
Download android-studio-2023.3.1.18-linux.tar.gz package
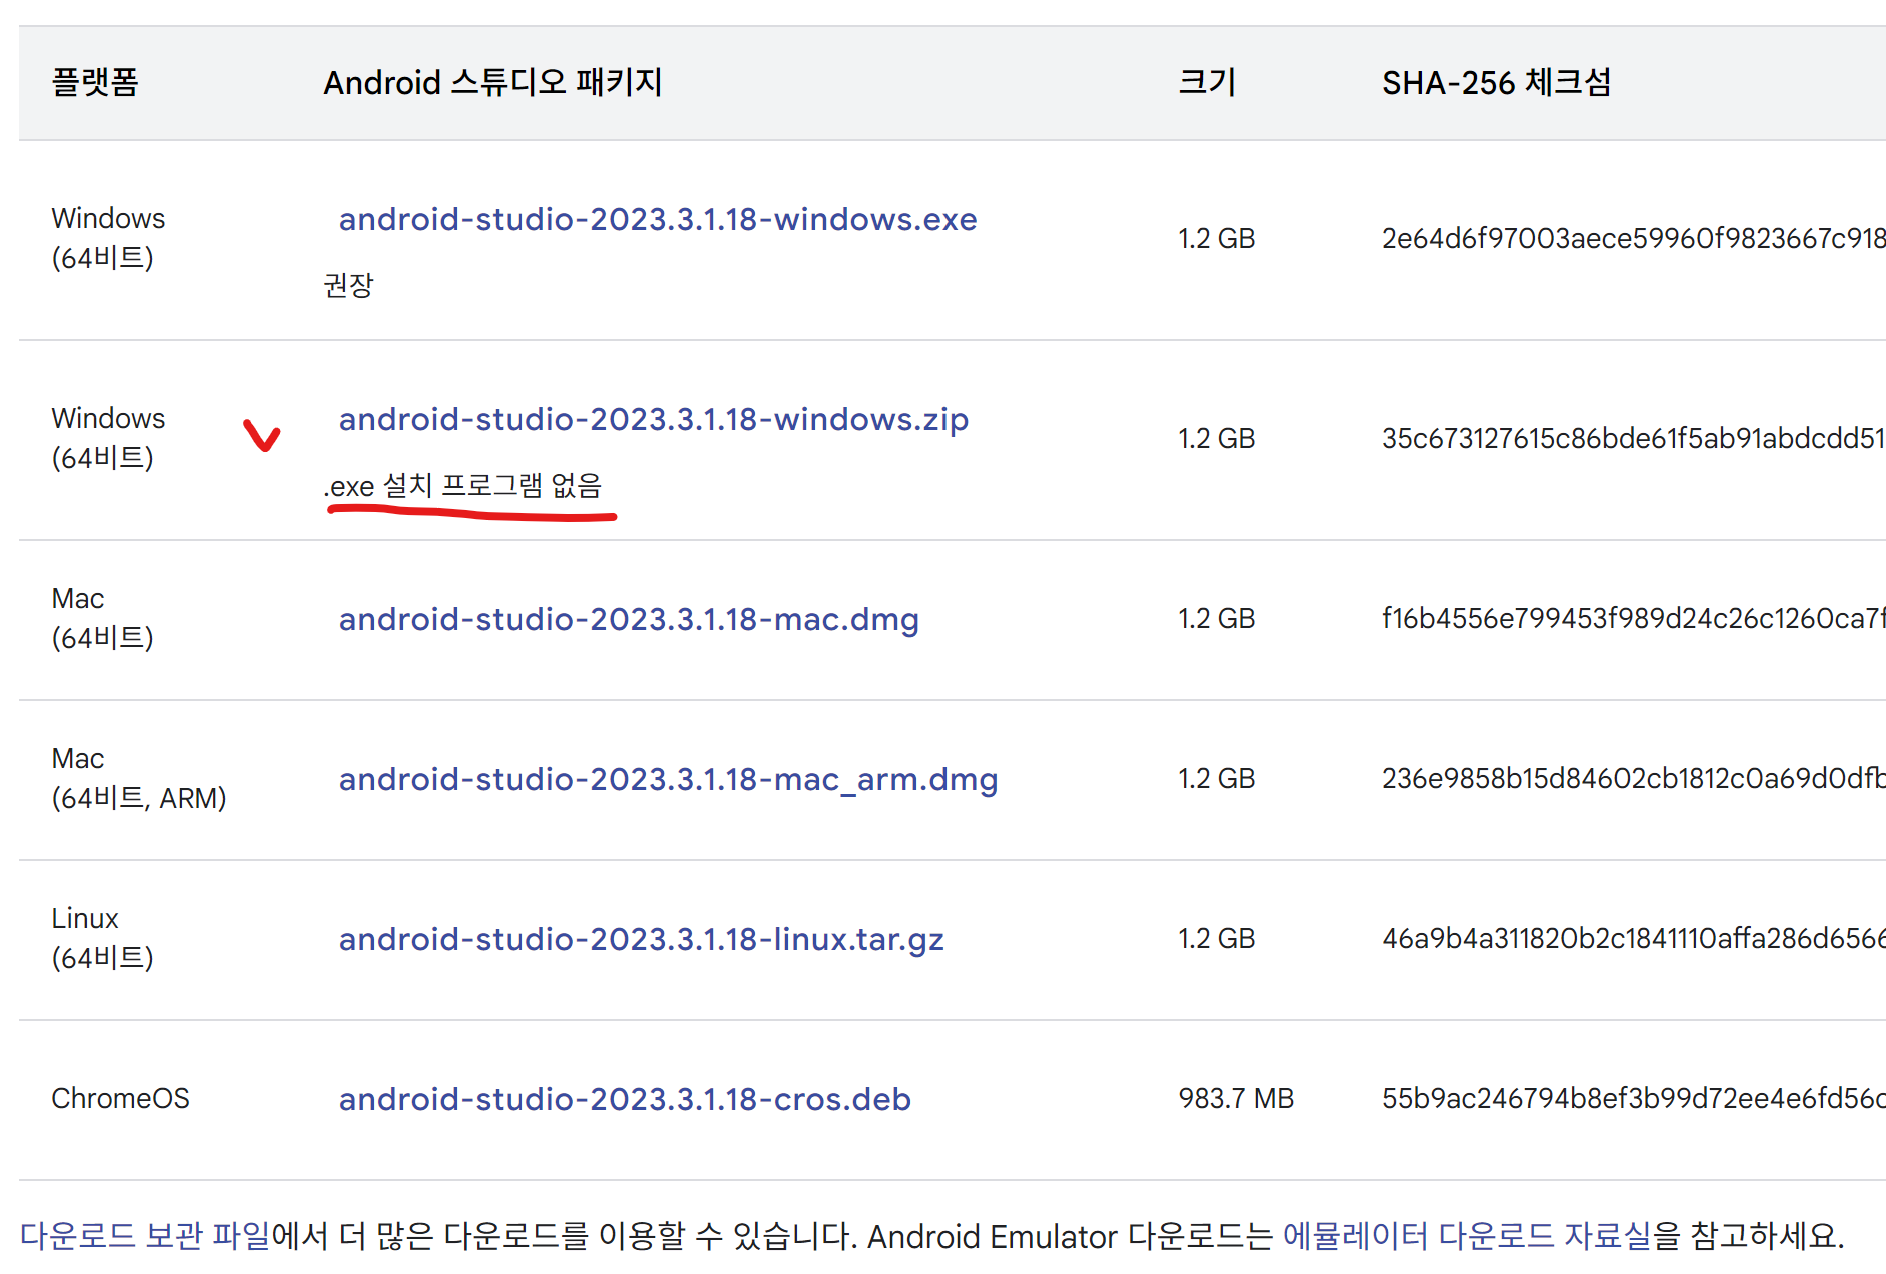641,939
